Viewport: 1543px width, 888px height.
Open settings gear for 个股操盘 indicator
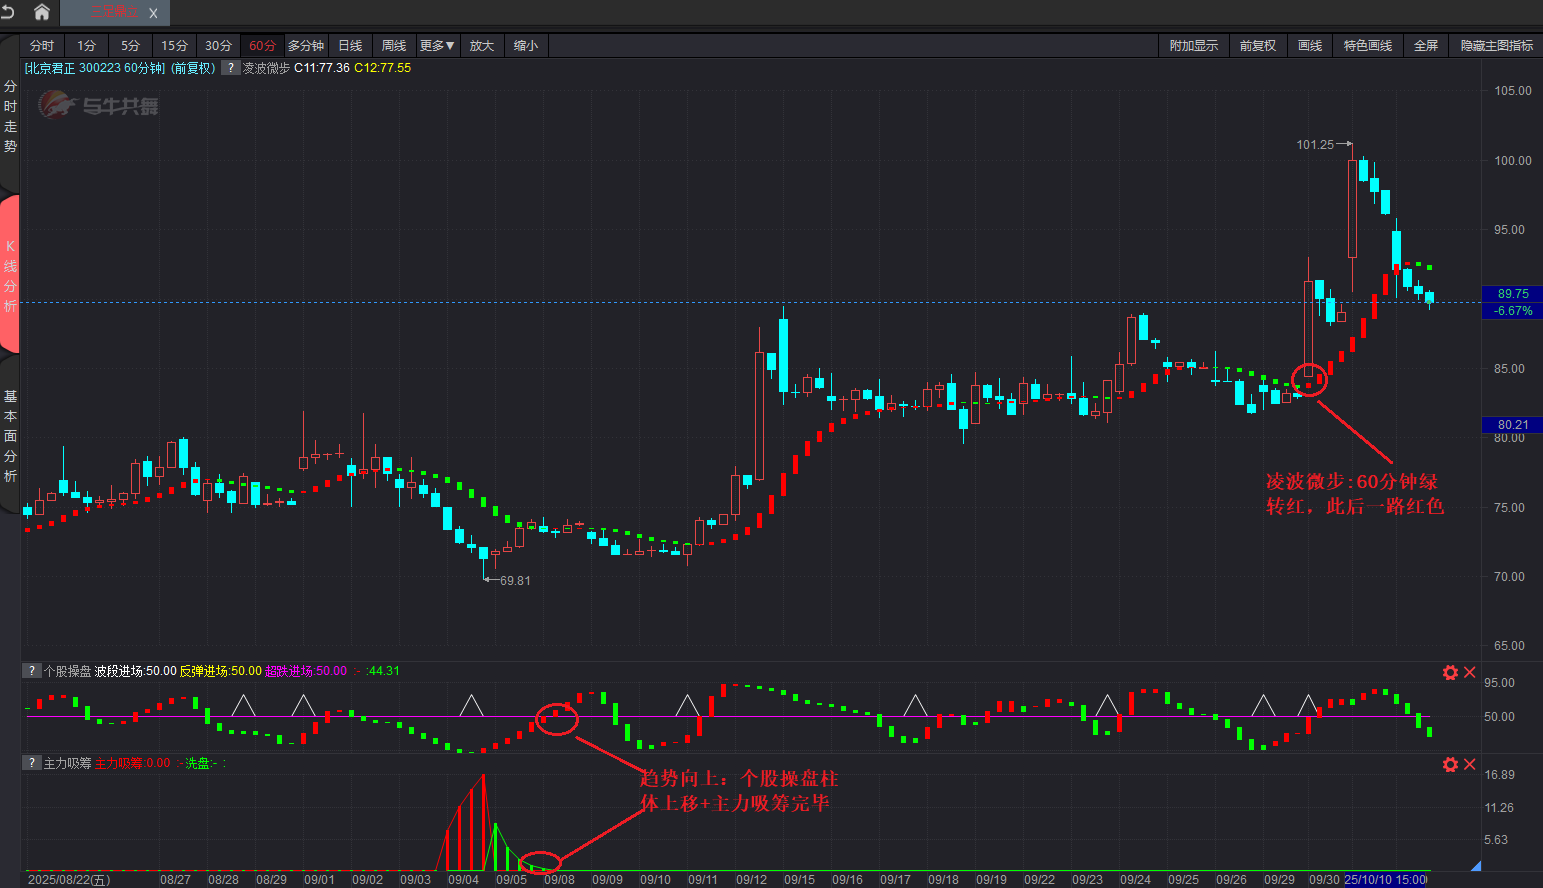1450,672
